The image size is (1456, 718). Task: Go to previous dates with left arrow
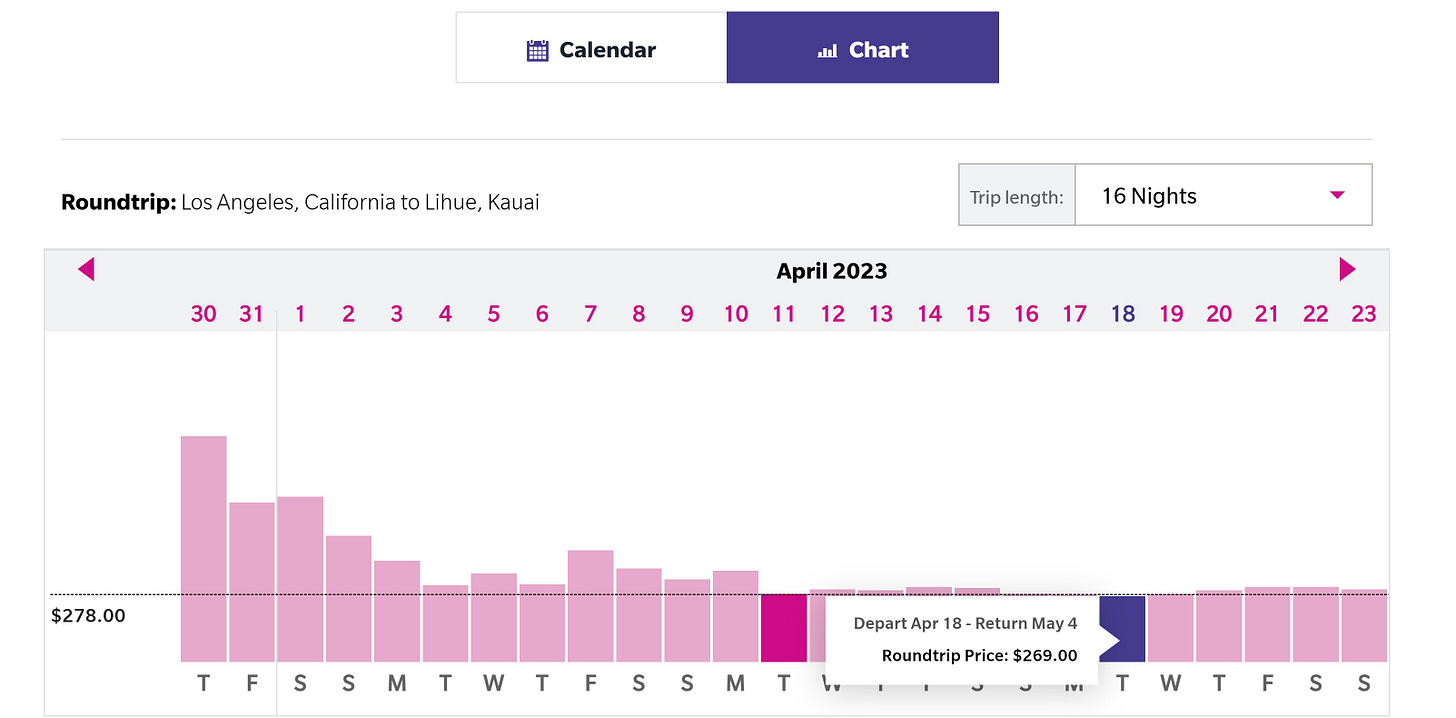tap(86, 269)
